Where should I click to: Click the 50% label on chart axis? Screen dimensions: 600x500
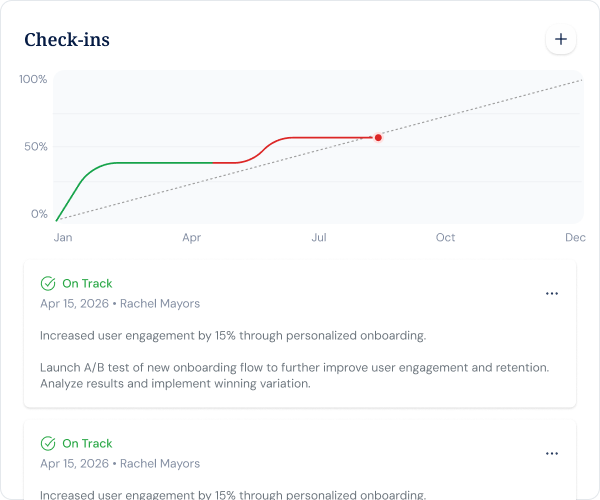coord(36,147)
